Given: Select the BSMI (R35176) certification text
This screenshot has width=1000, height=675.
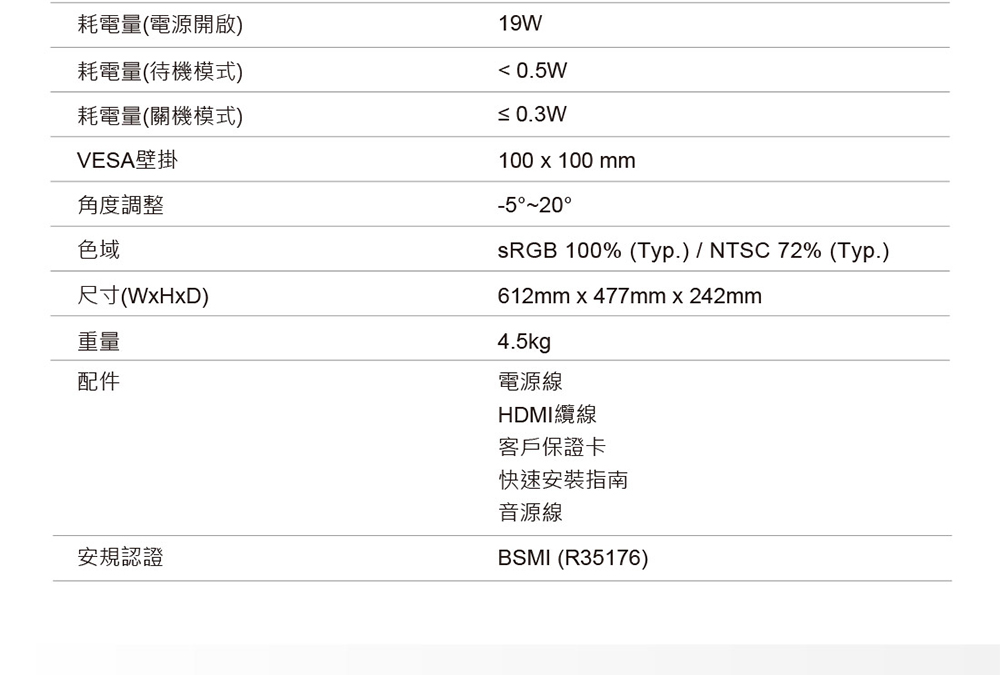Looking at the screenshot, I should click(573, 558).
